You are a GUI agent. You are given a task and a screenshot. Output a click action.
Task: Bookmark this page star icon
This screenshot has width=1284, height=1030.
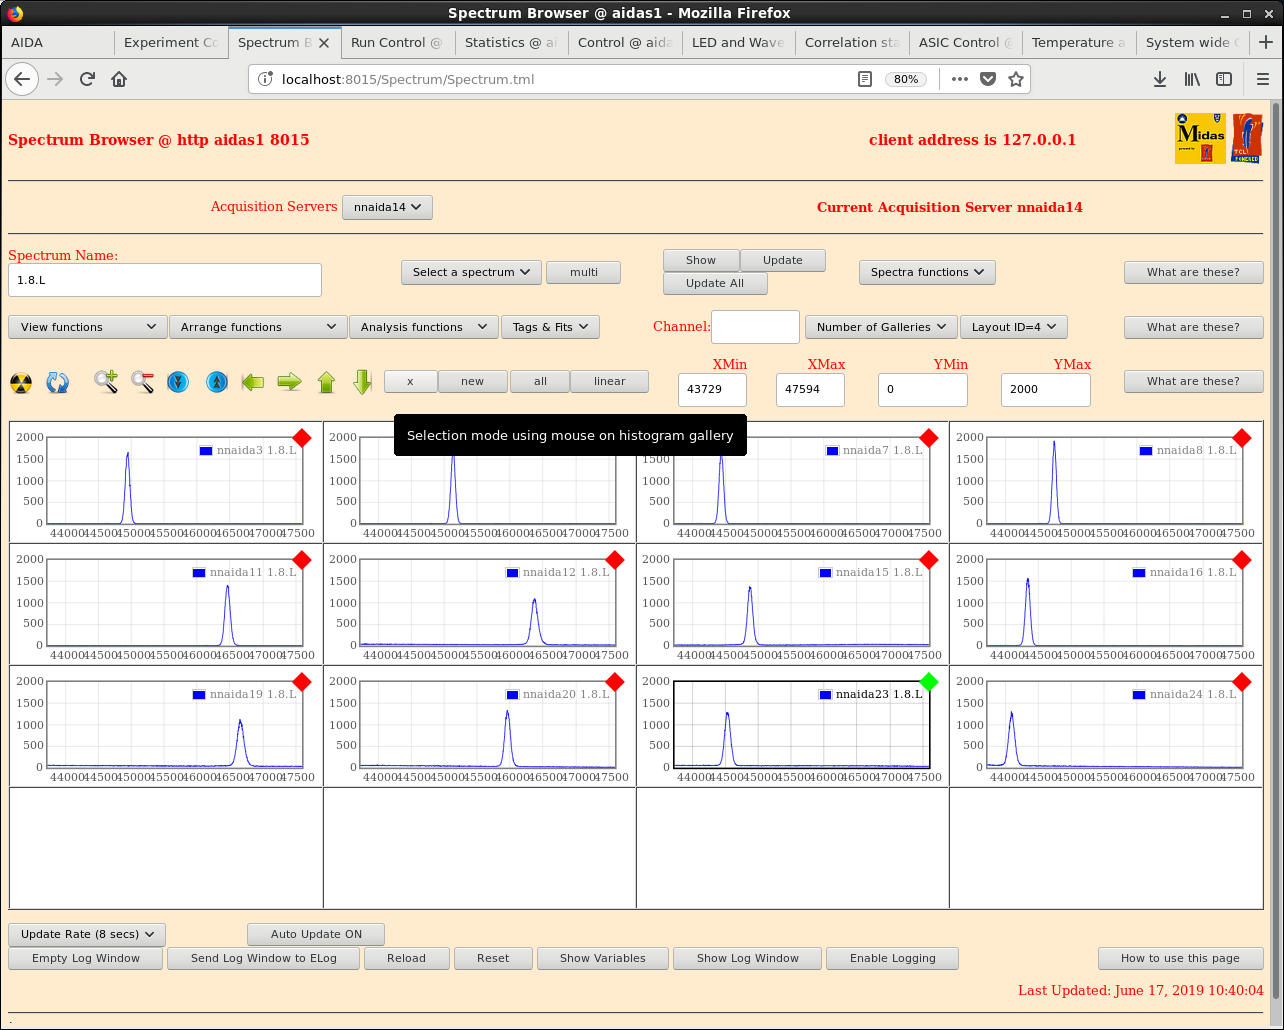click(x=1016, y=79)
